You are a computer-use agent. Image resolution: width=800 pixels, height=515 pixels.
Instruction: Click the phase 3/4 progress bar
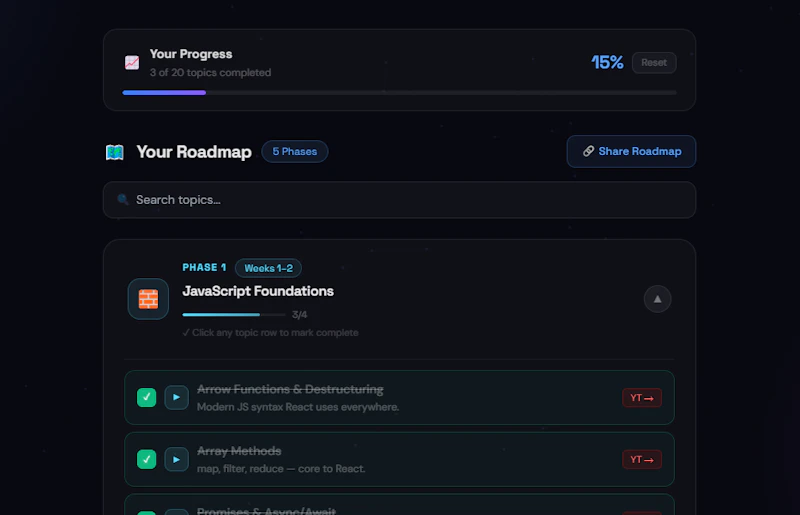click(234, 315)
